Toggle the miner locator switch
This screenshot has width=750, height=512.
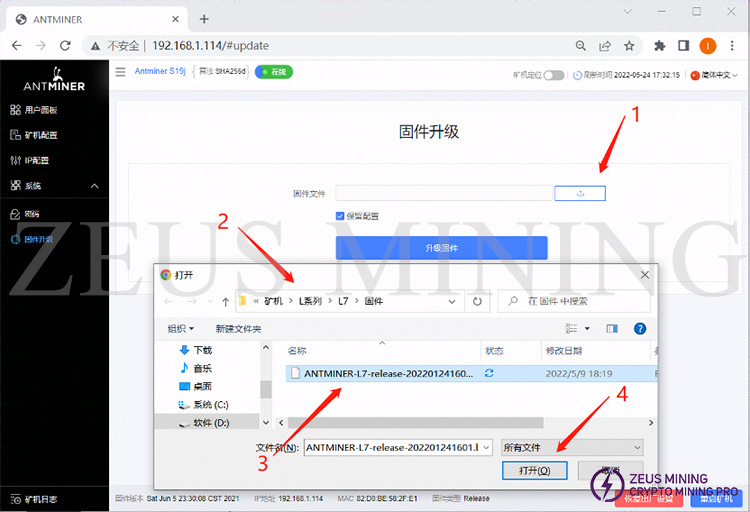(x=554, y=75)
